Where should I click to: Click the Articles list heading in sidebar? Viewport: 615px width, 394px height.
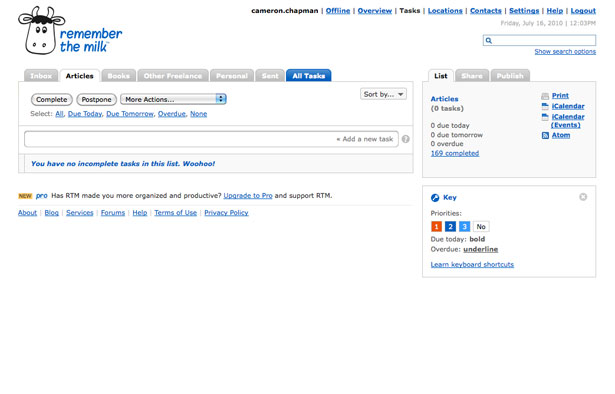[x=444, y=99]
